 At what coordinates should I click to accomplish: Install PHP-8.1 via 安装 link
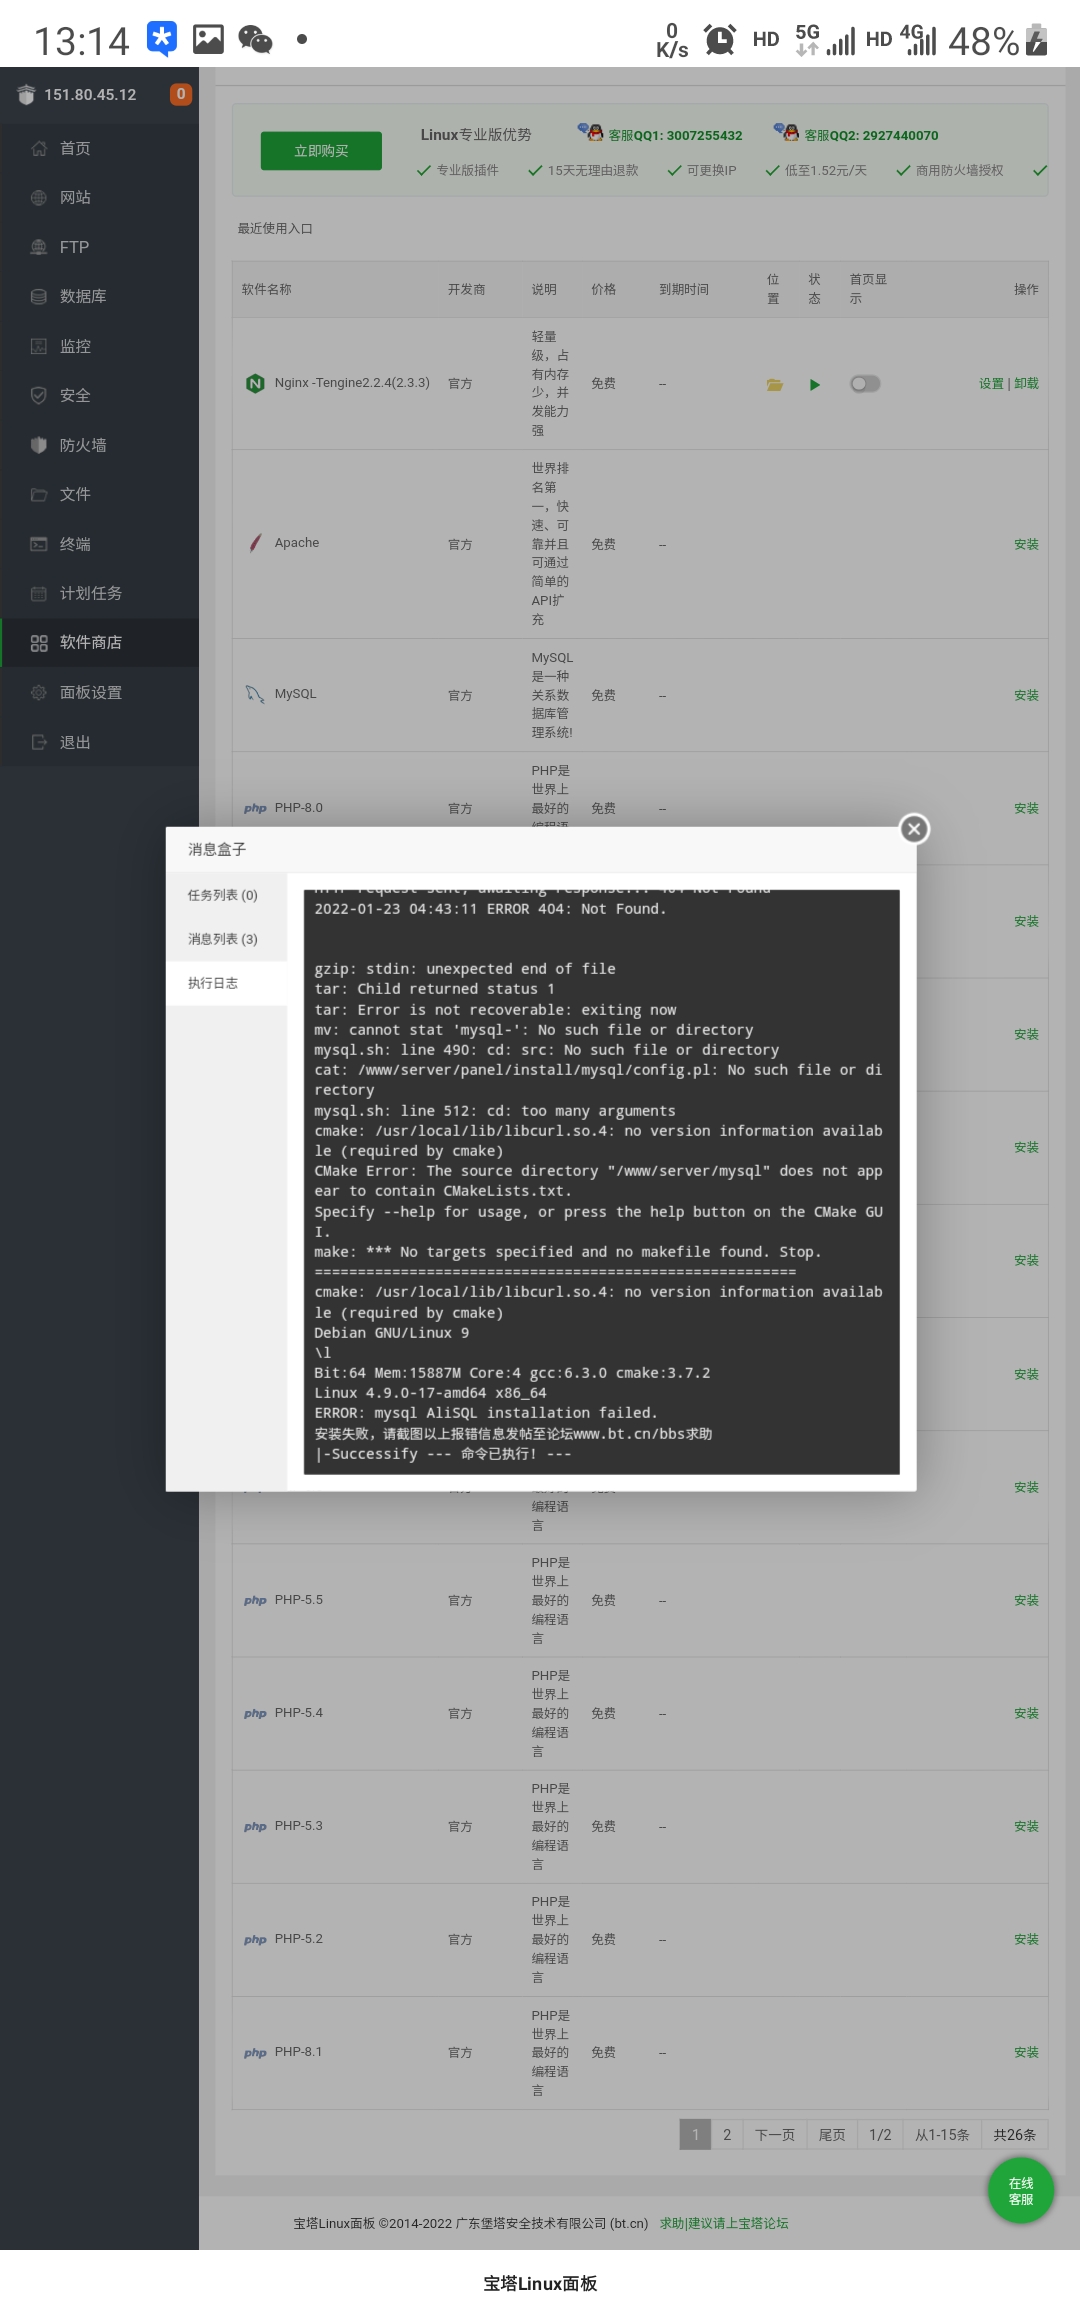click(1026, 2053)
